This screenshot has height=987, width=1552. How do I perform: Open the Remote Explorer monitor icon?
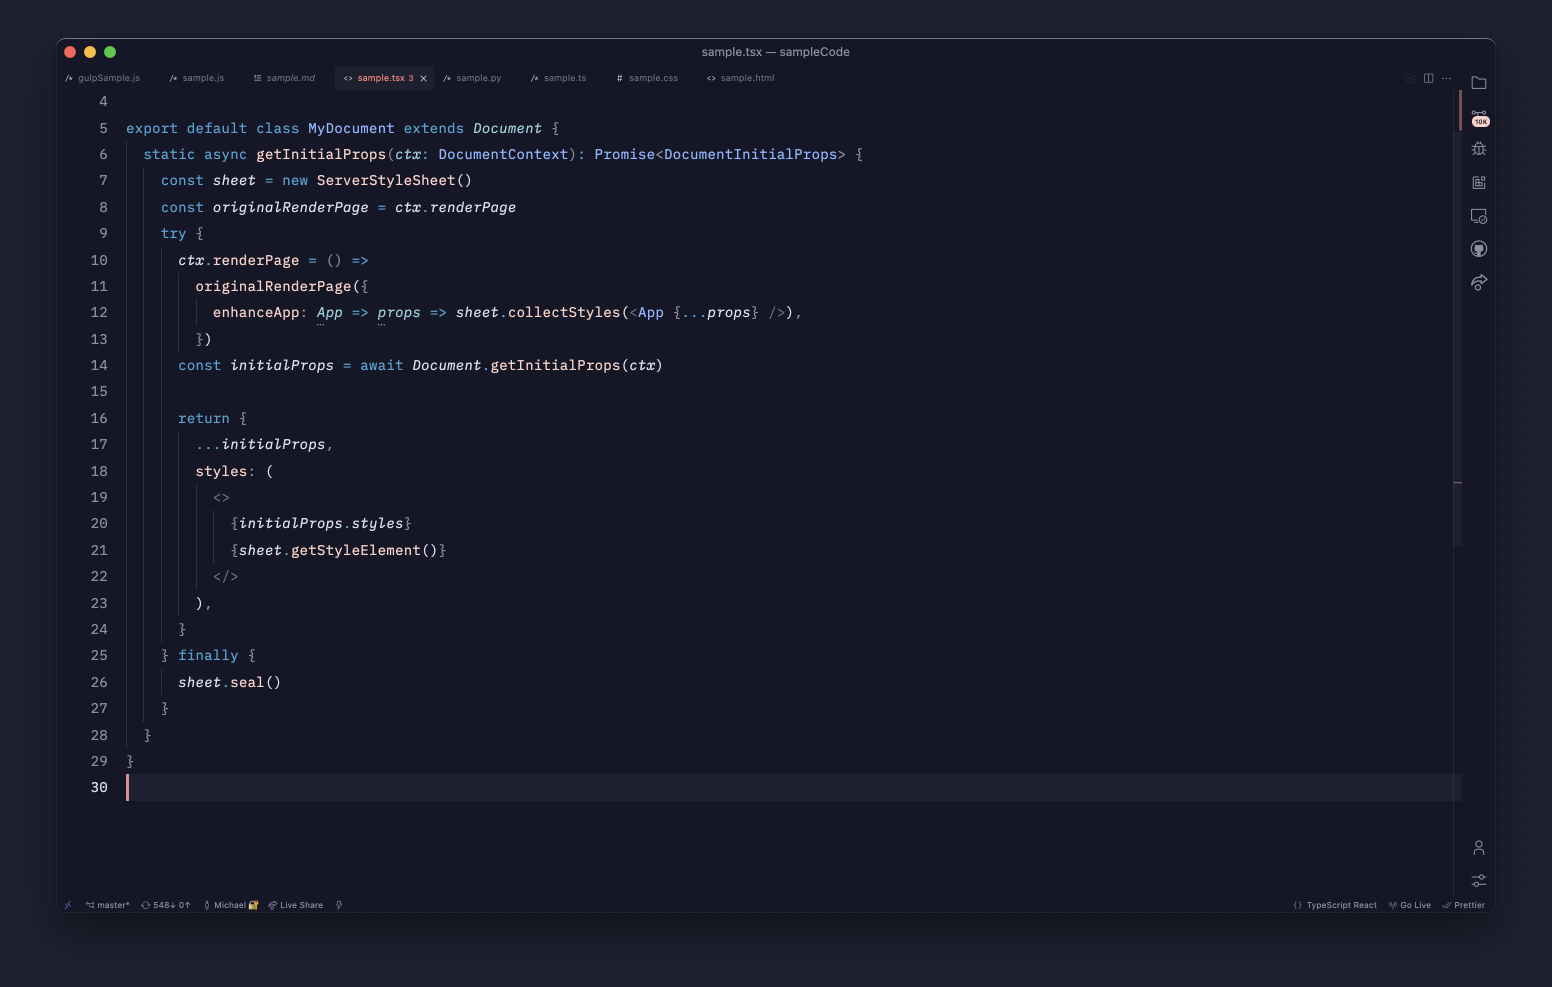click(1479, 216)
